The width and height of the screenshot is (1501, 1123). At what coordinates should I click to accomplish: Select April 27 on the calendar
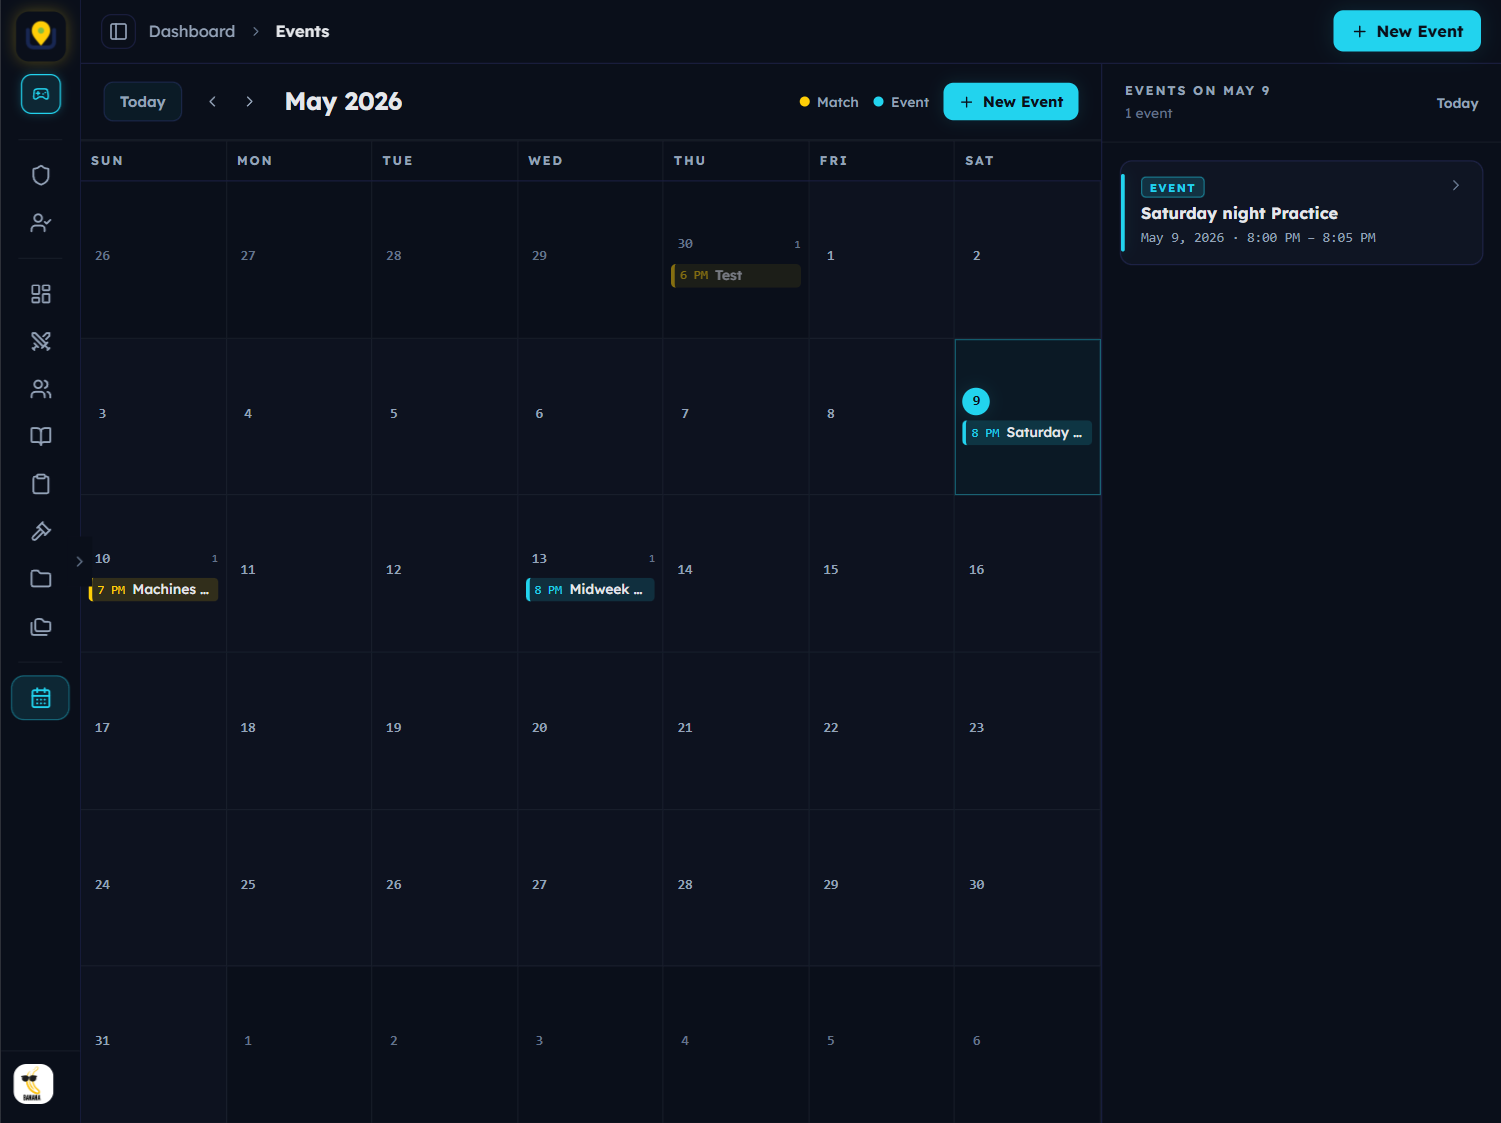coord(299,259)
